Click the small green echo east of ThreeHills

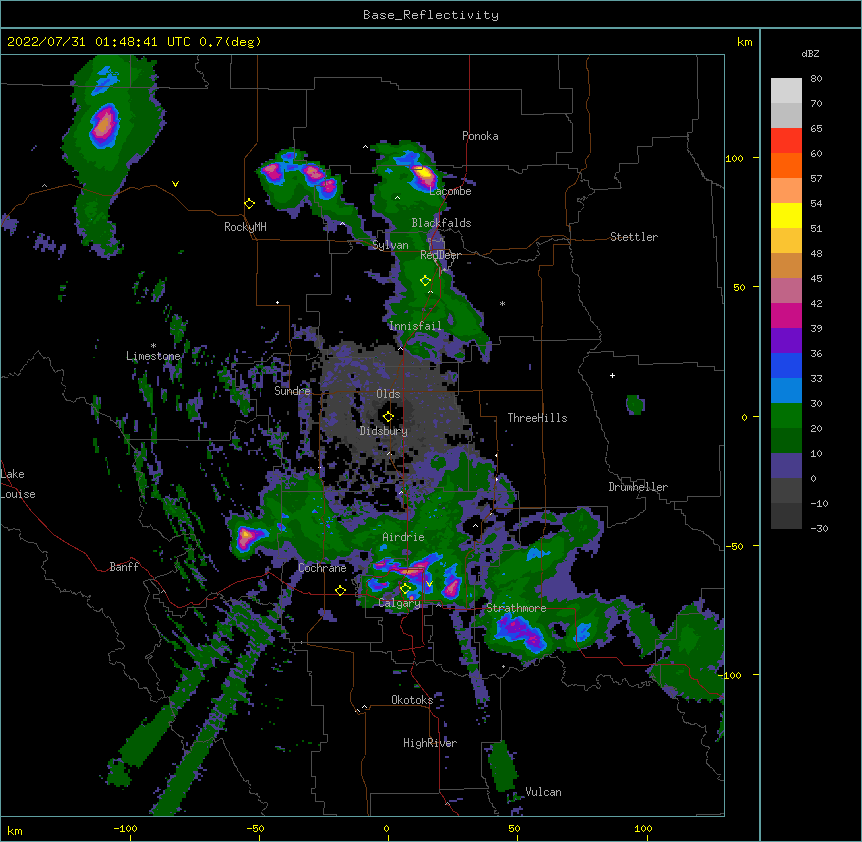[x=635, y=405]
